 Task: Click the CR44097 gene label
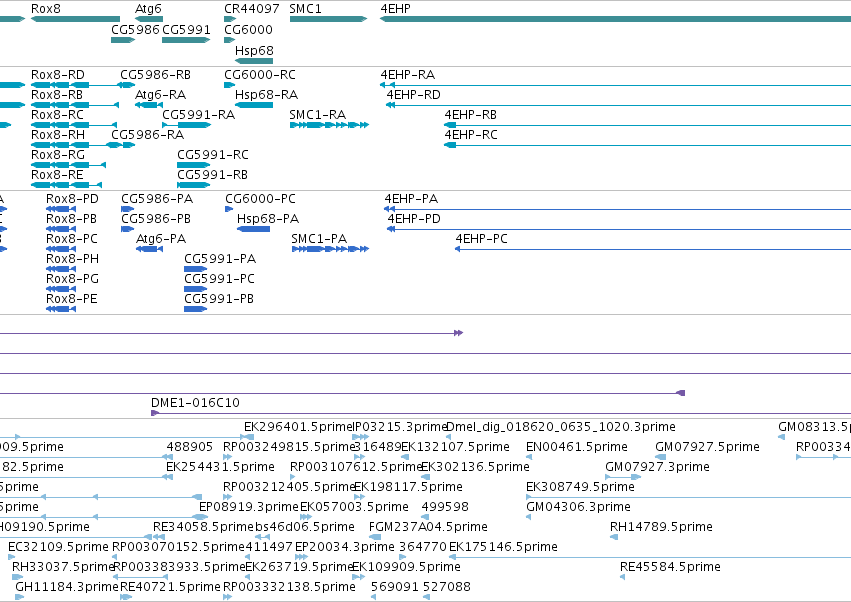click(x=252, y=9)
